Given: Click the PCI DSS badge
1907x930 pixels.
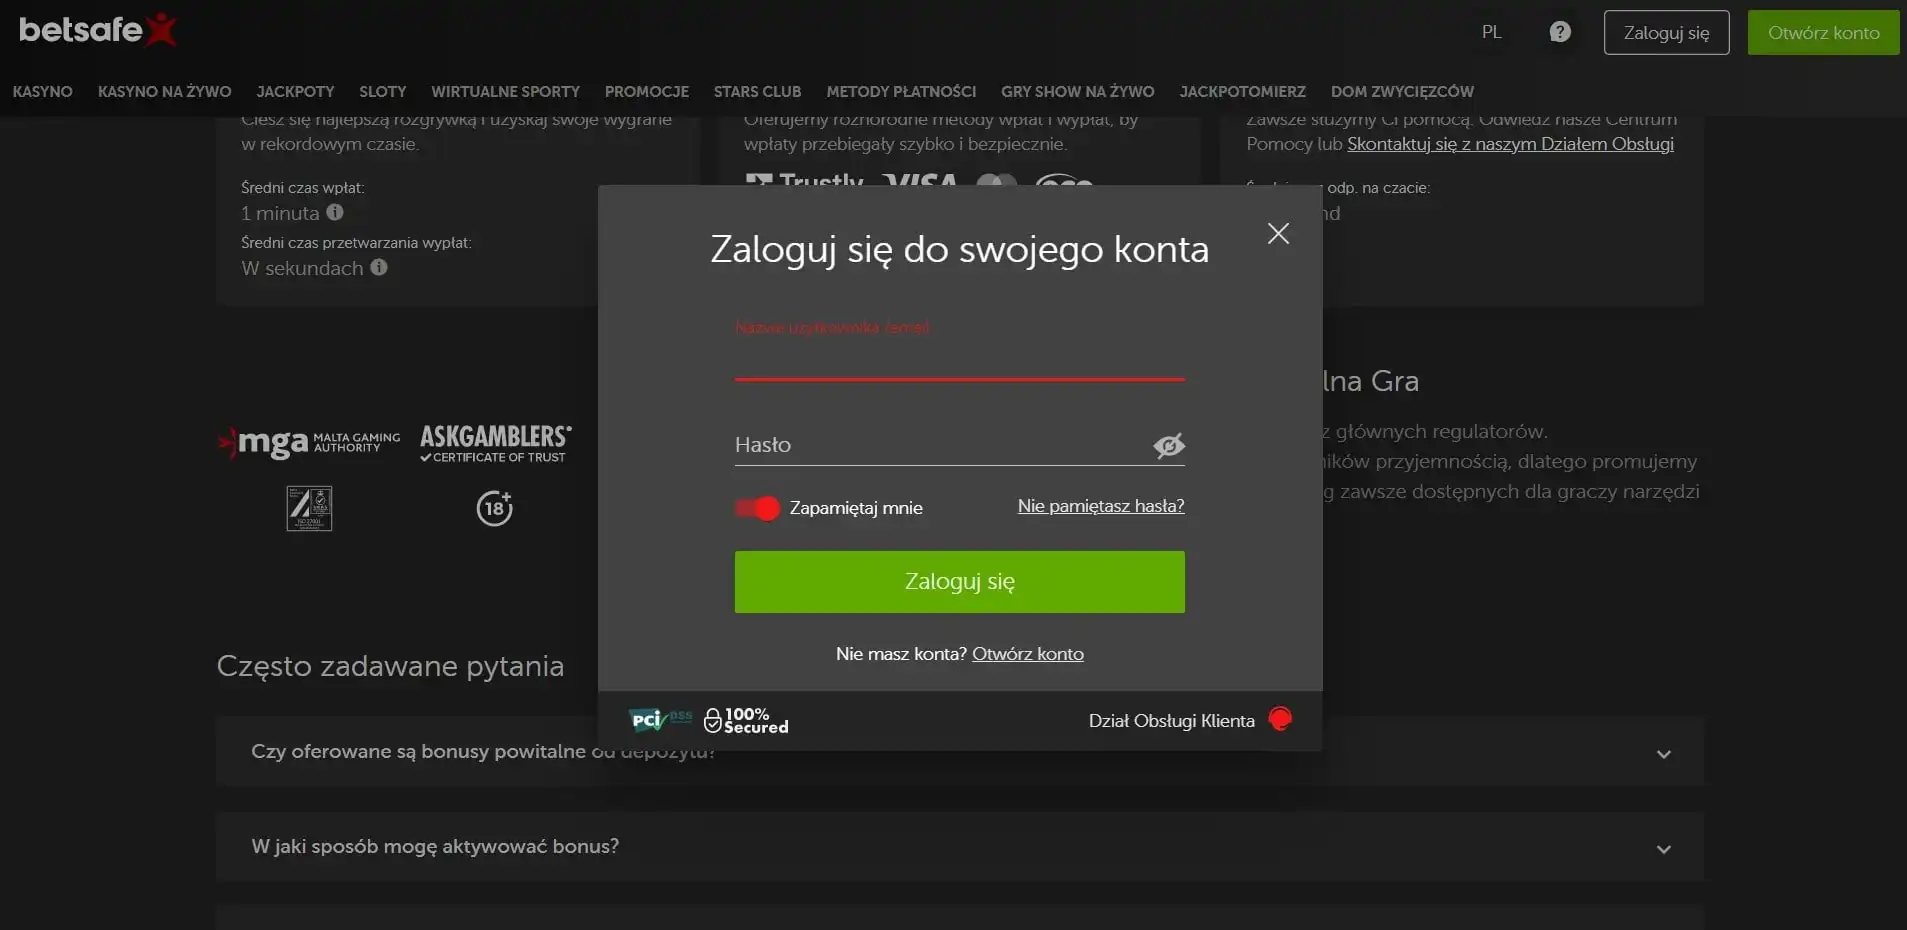Looking at the screenshot, I should 660,719.
